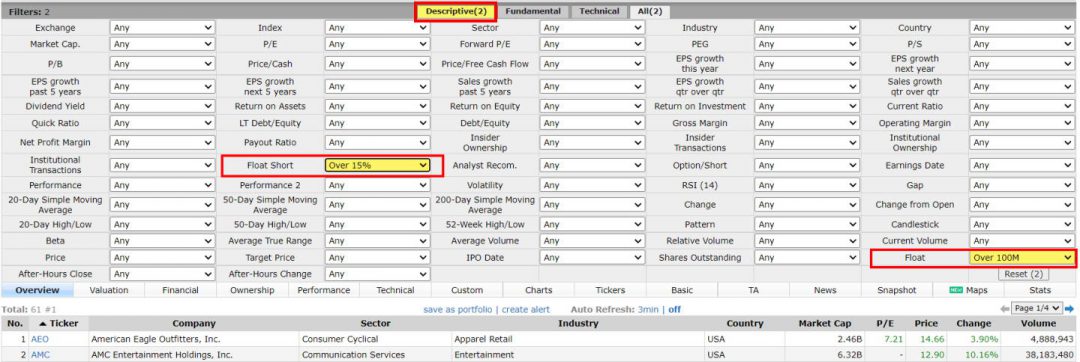
Task: Switch to the Valuation view tab
Action: [109, 290]
